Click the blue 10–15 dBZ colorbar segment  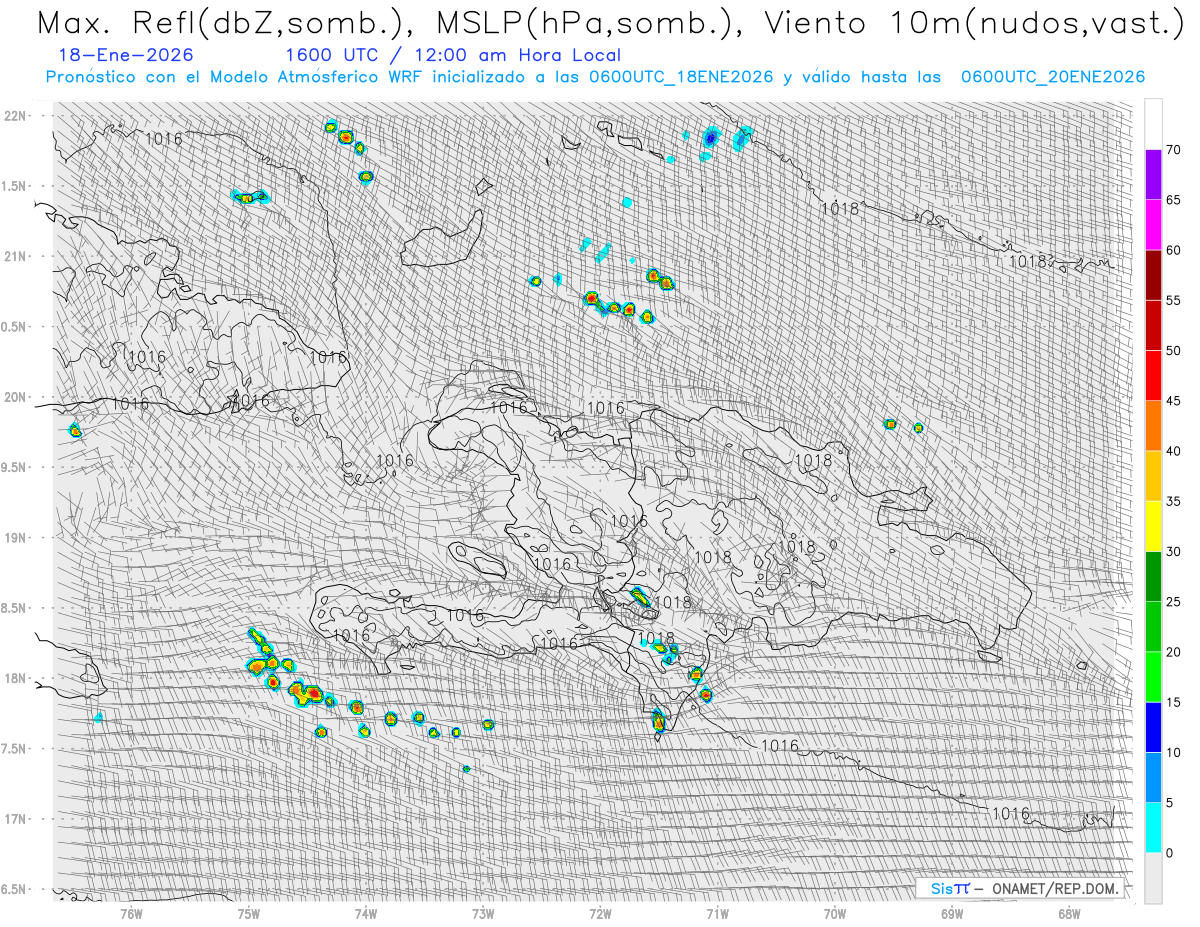tap(1153, 727)
